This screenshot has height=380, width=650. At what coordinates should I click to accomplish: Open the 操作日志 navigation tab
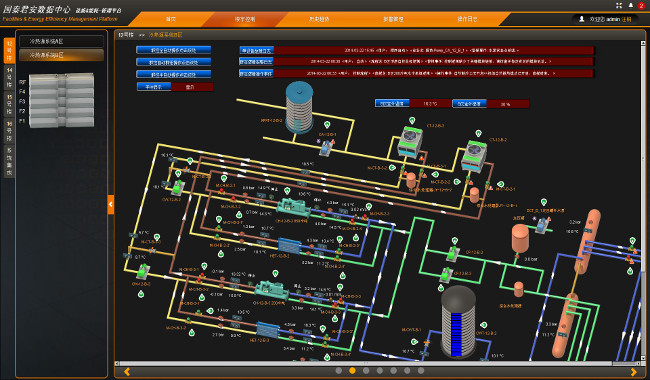(x=467, y=19)
